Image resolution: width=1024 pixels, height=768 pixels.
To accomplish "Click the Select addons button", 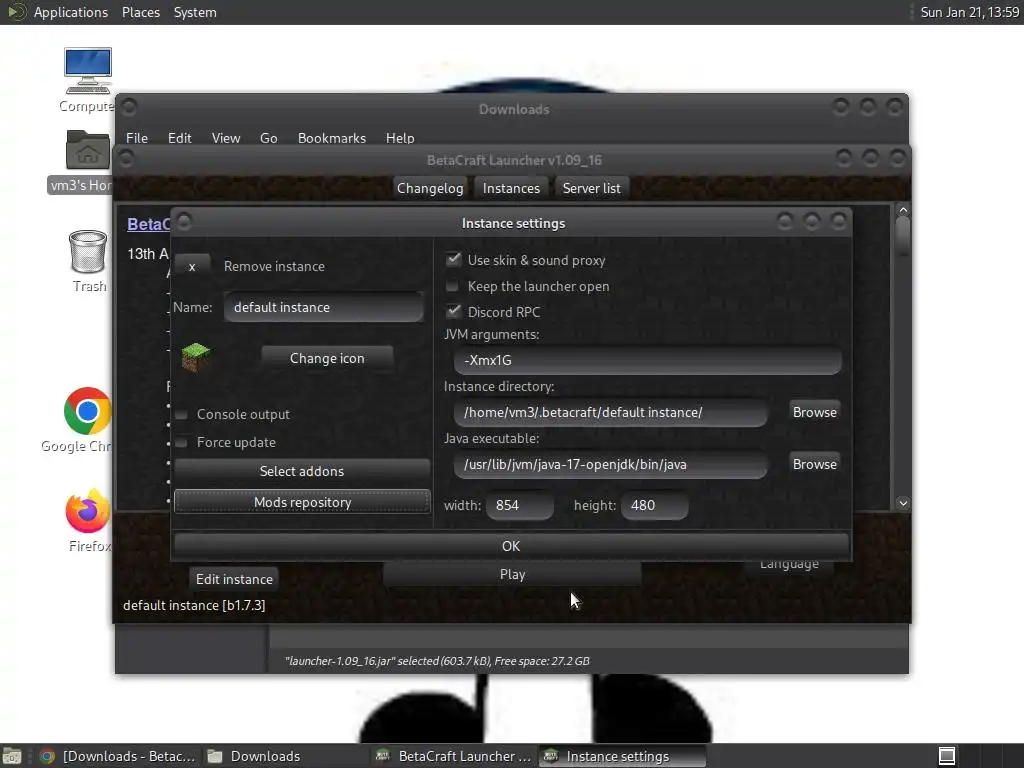I will pos(302,471).
